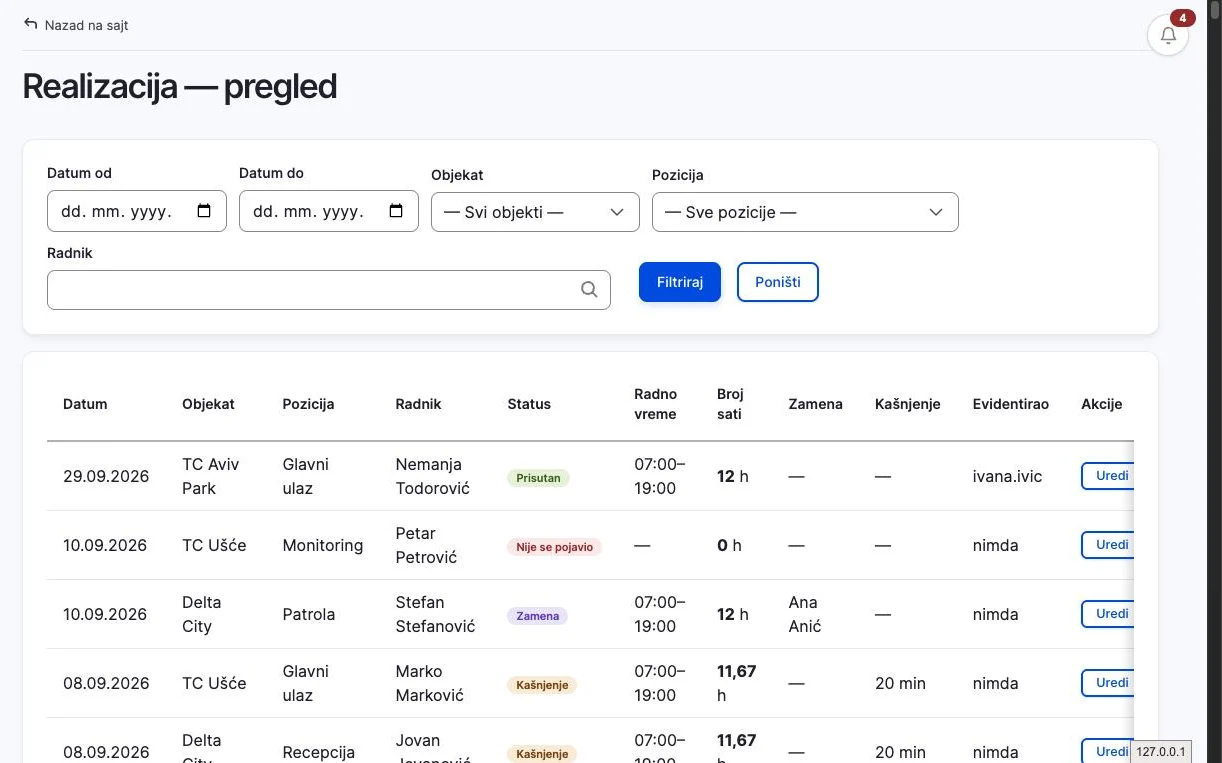Image resolution: width=1222 pixels, height=763 pixels.
Task: Focus the Datum do date field
Action: coord(329,211)
